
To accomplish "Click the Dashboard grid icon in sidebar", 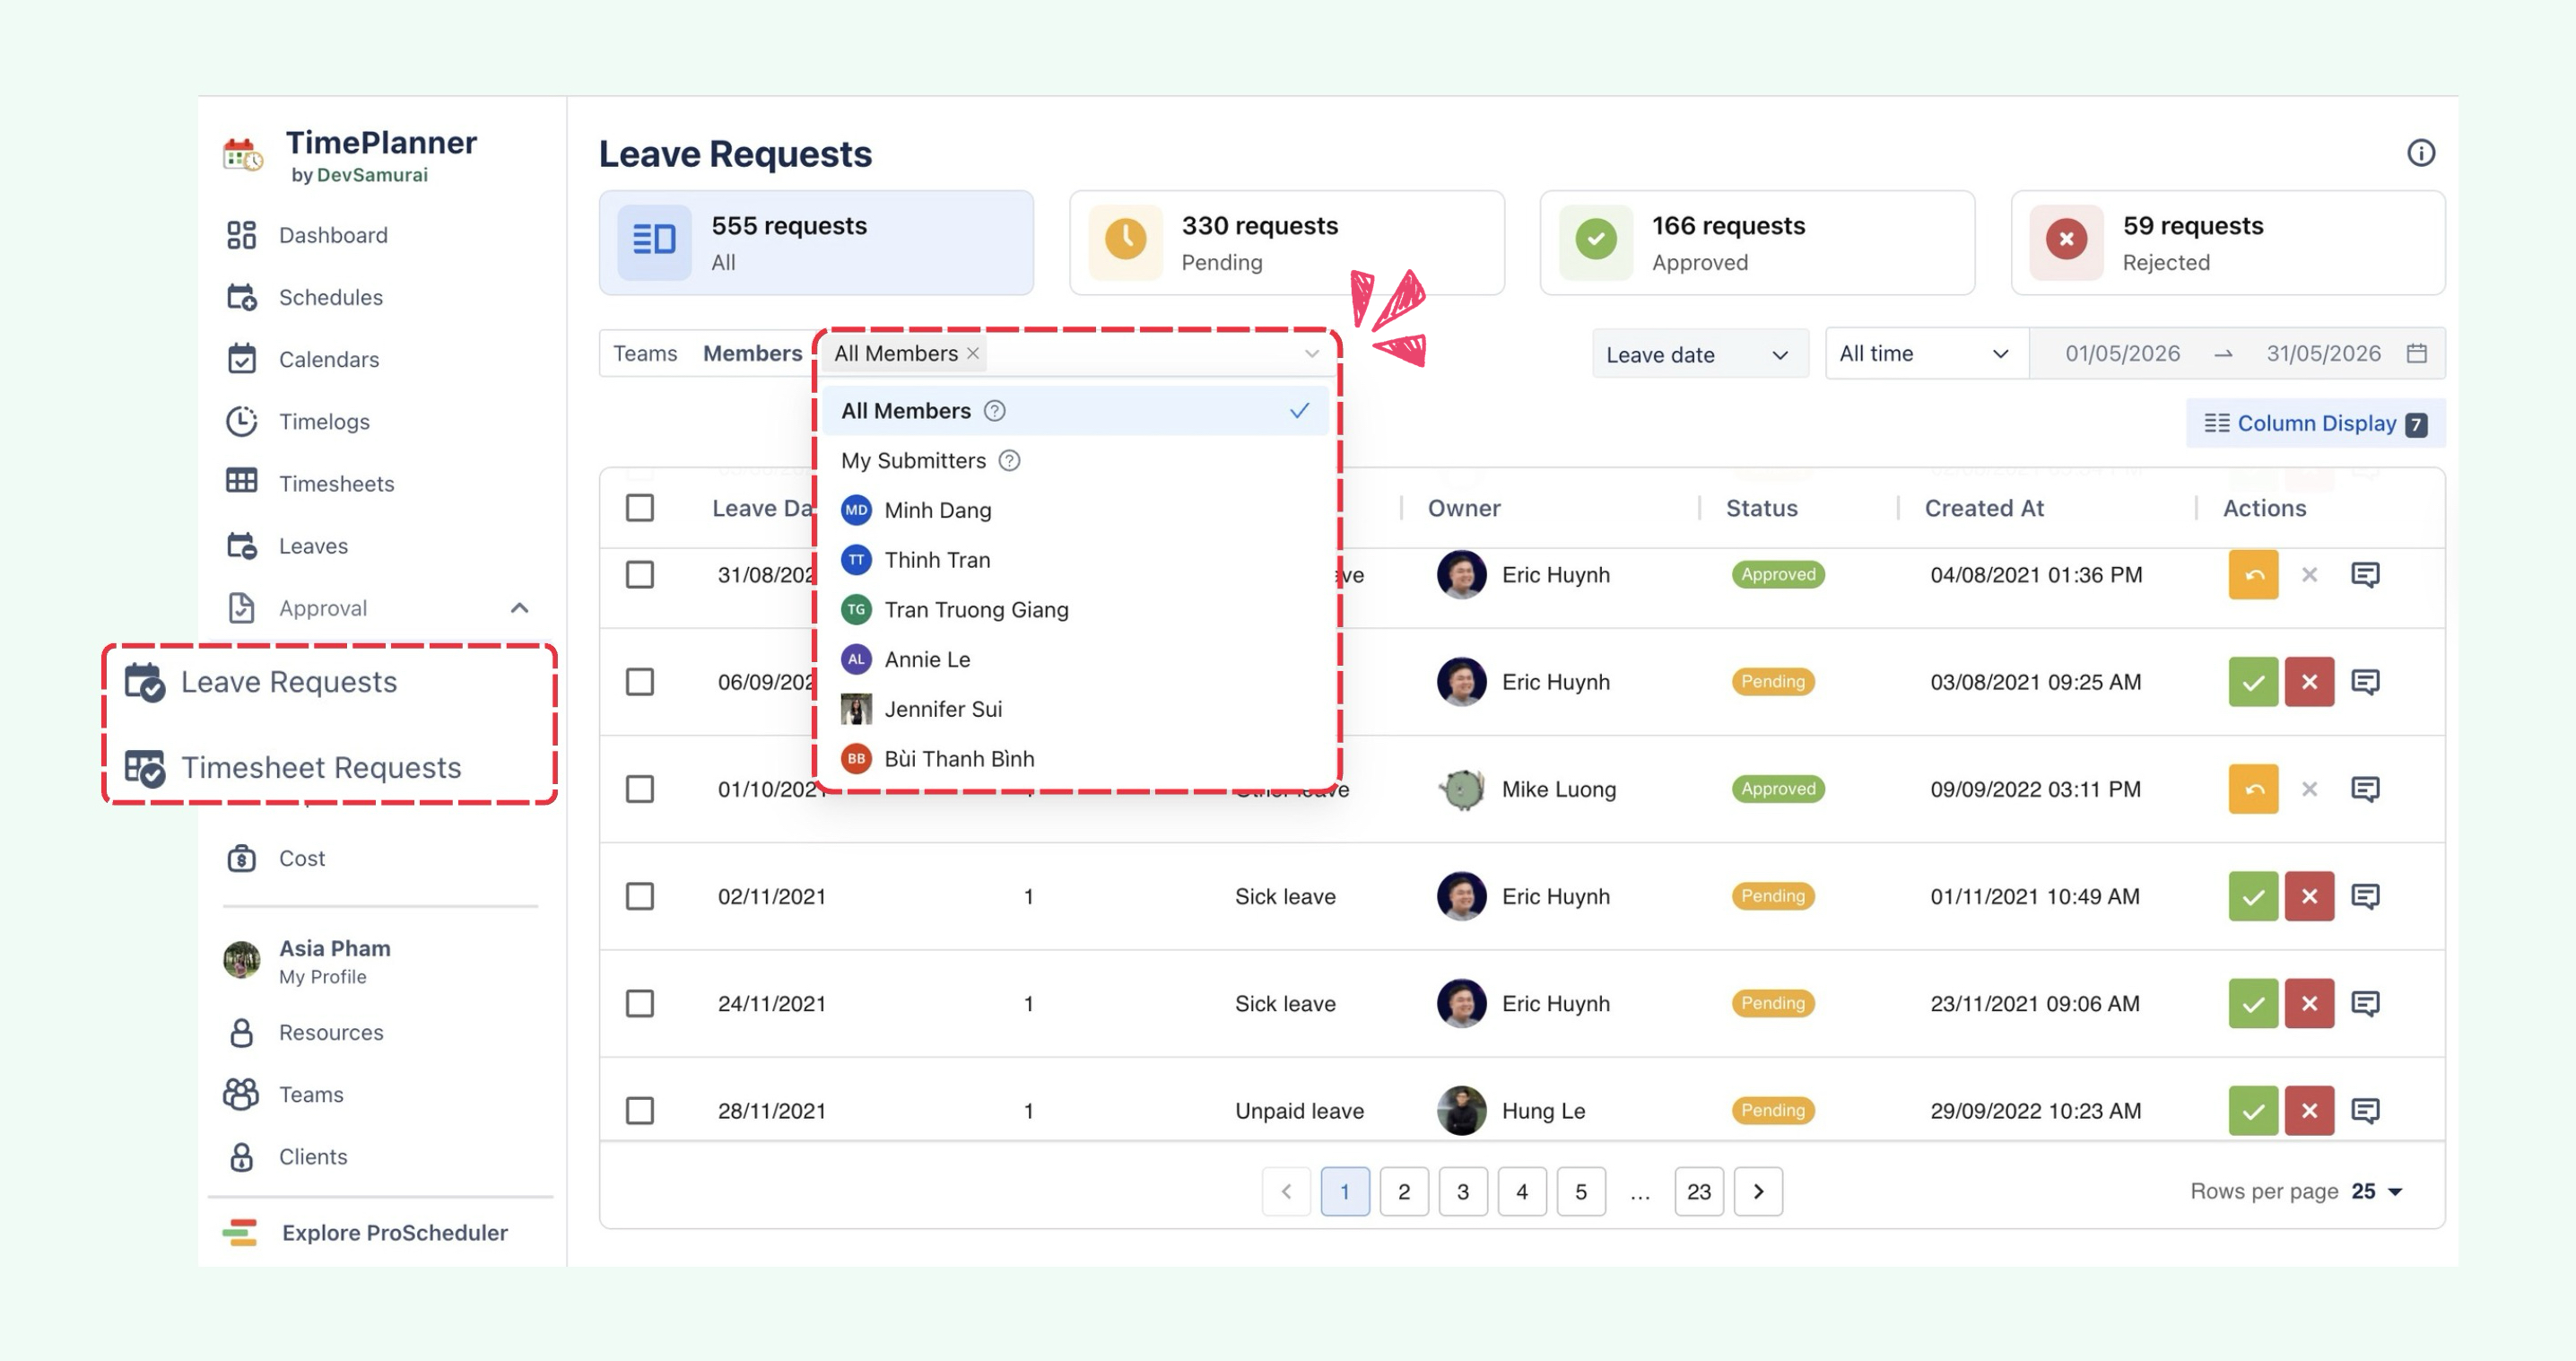I will [241, 235].
